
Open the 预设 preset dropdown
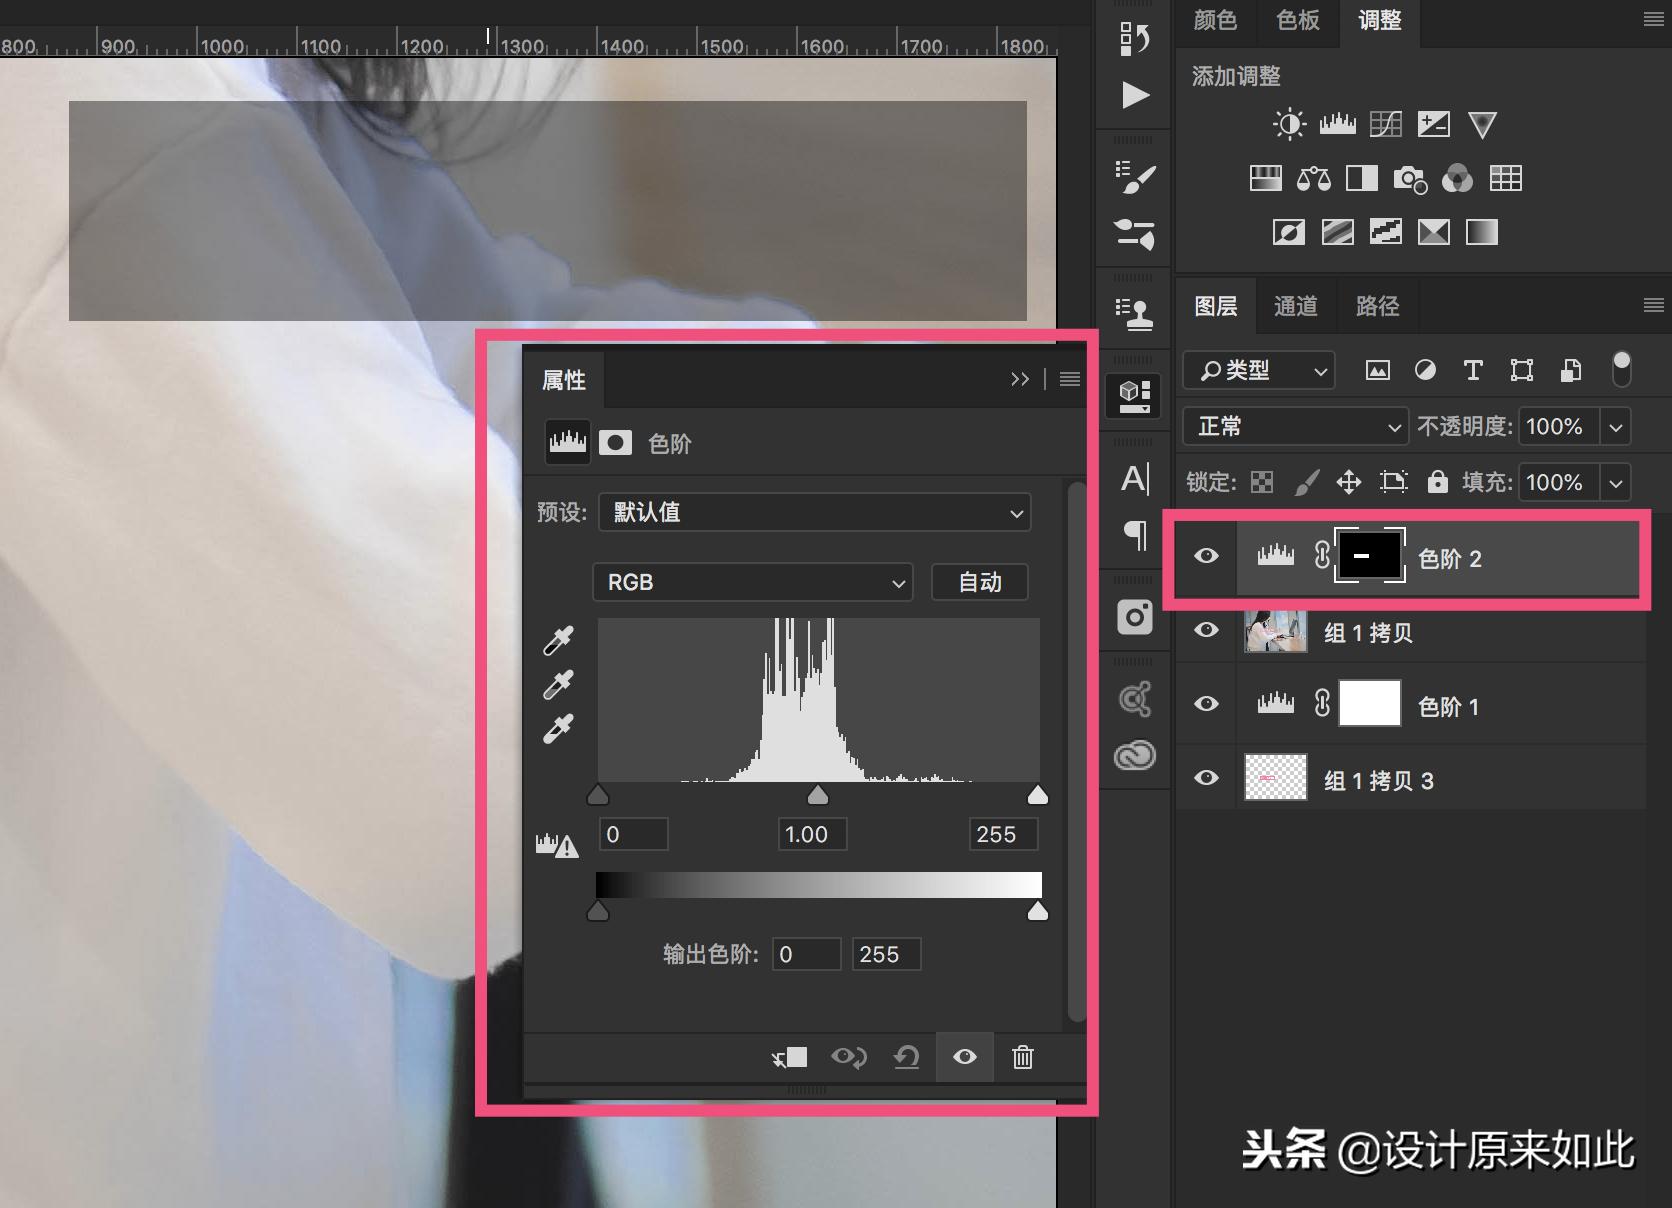(x=814, y=513)
